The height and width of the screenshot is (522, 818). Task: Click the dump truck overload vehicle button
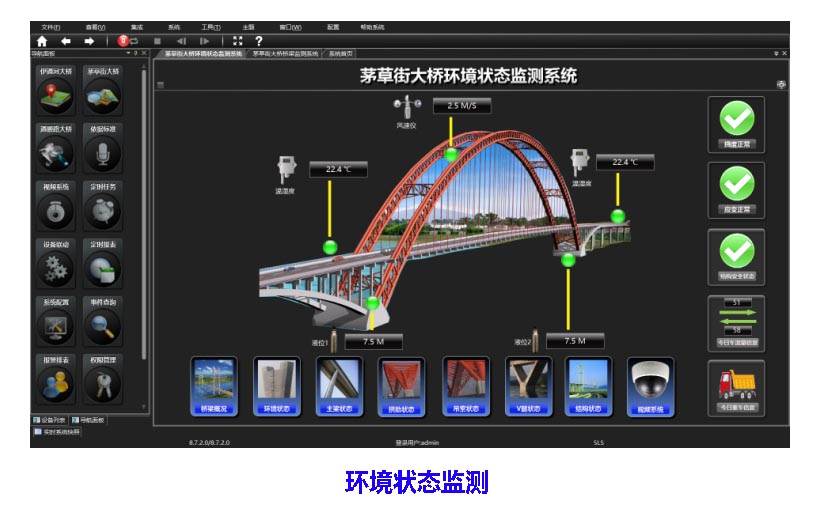coord(736,386)
